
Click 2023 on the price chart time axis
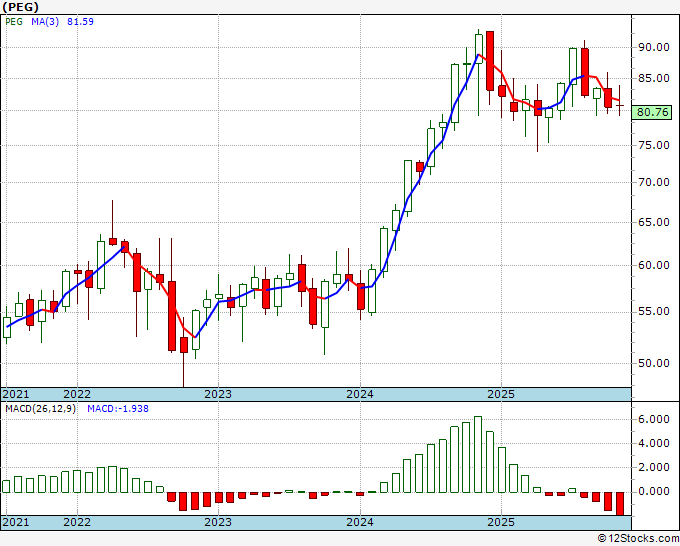point(218,394)
